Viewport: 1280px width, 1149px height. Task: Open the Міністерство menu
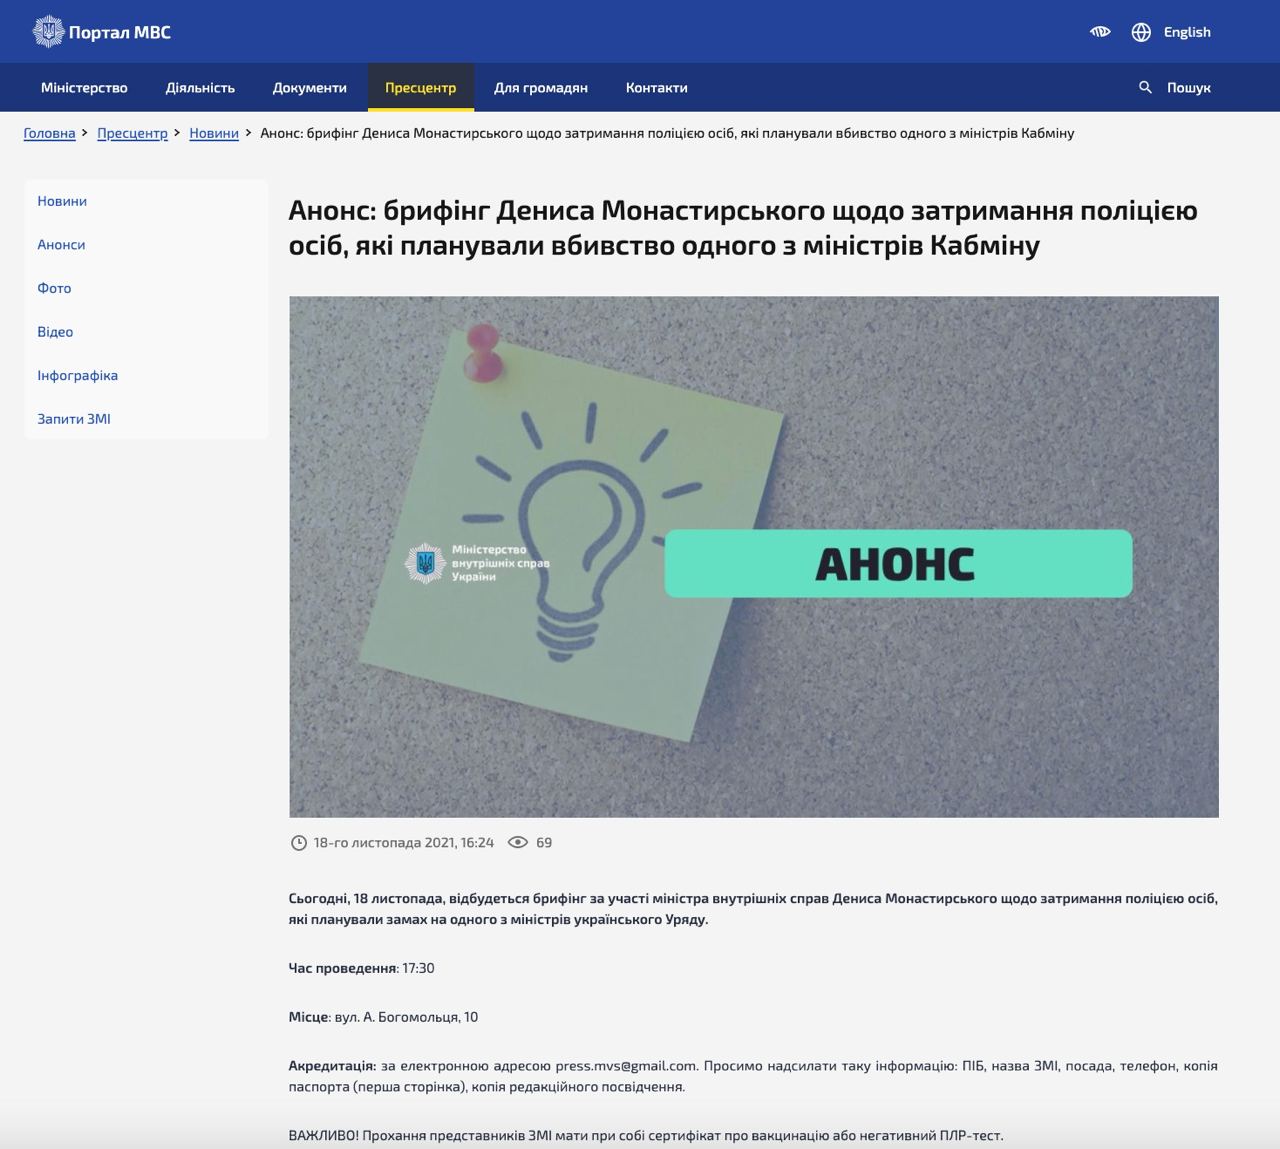pyautogui.click(x=84, y=88)
